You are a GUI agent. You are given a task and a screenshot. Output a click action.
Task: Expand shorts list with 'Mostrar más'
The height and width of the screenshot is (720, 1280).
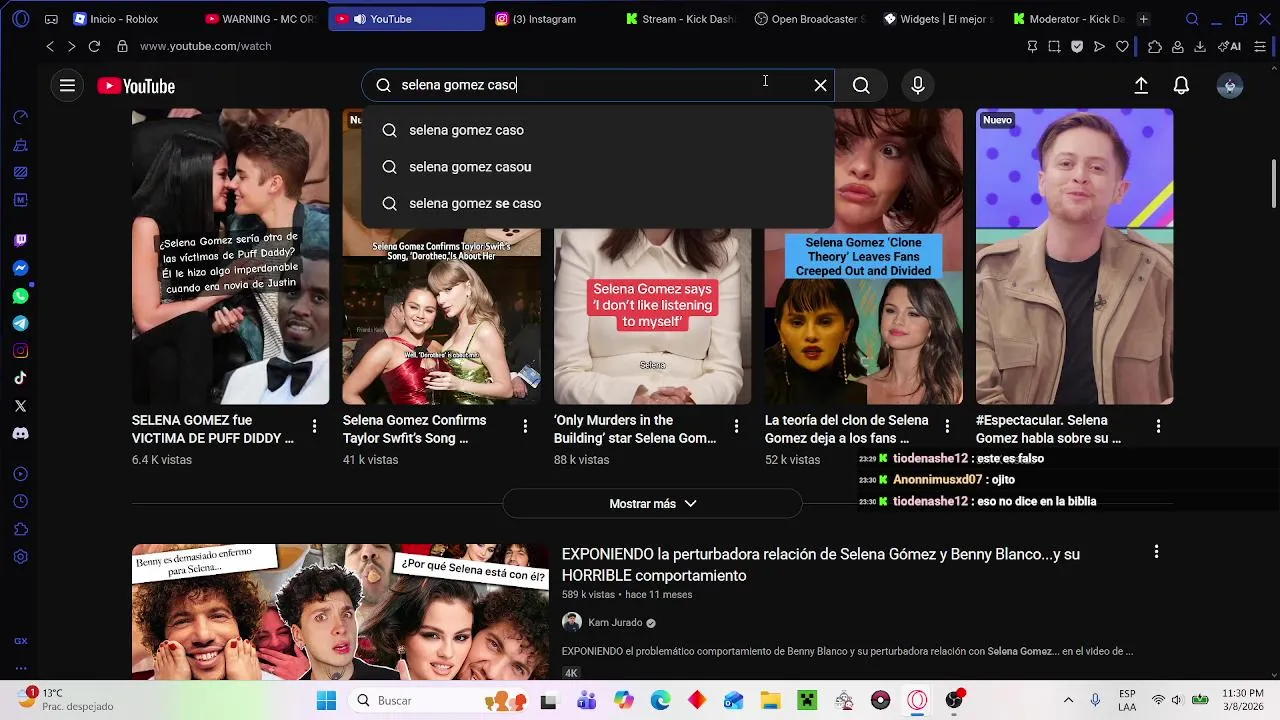652,504
